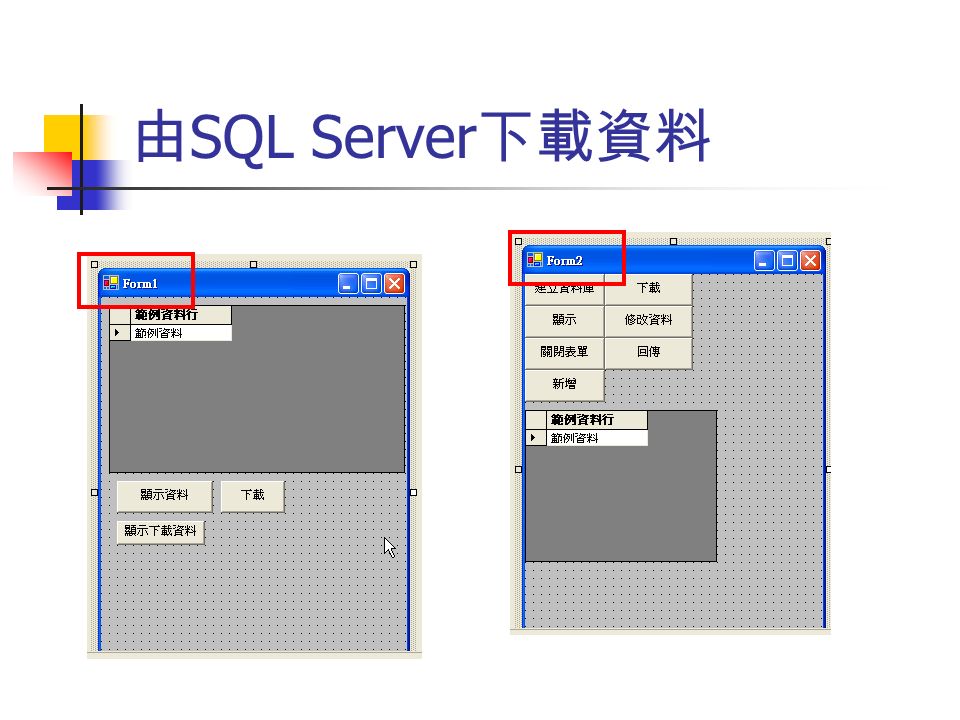Click the 下載 button in Form2
The height and width of the screenshot is (720, 960).
[x=648, y=288]
